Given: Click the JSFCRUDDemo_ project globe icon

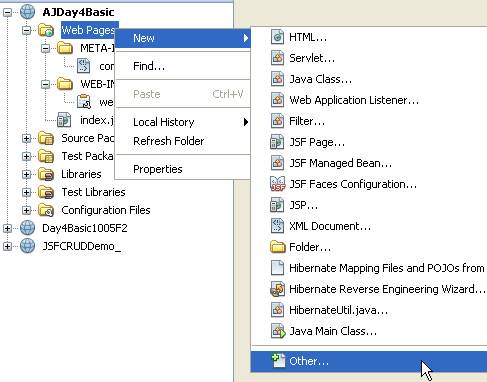Looking at the screenshot, I should point(27,246).
